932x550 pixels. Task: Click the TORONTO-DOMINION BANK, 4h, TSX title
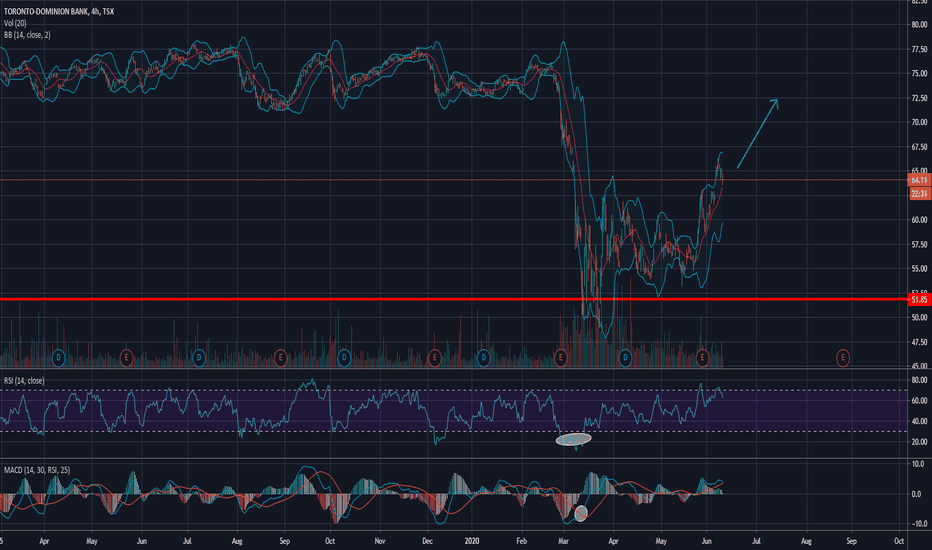59,11
